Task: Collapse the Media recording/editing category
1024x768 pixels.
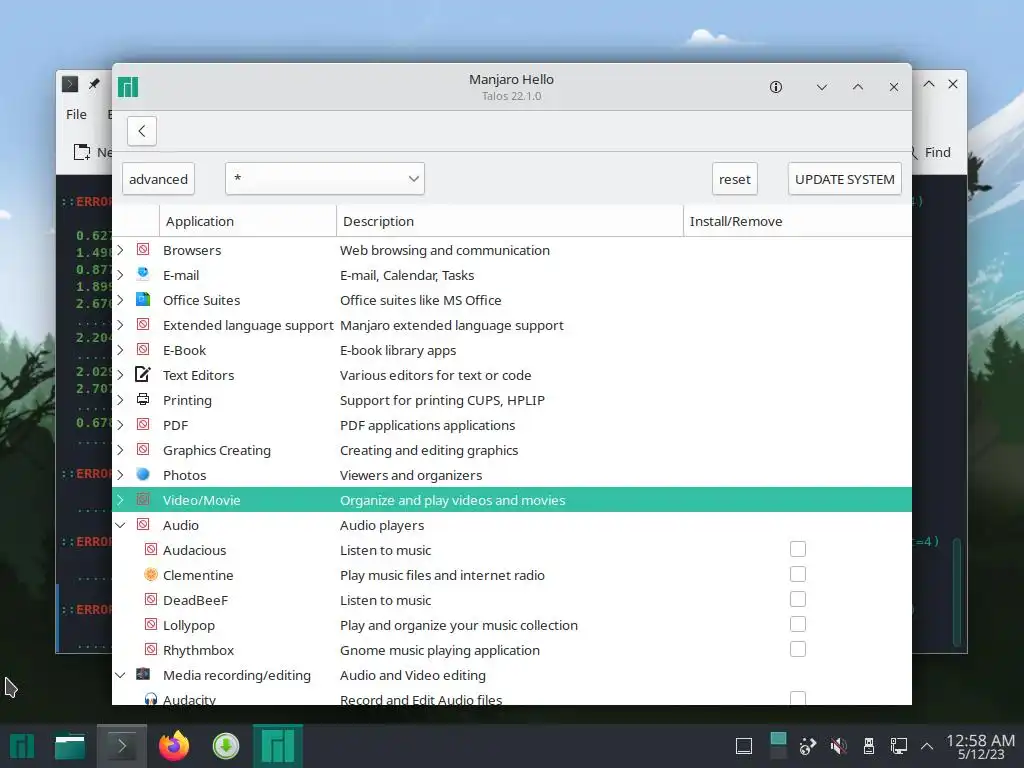Action: pos(120,675)
